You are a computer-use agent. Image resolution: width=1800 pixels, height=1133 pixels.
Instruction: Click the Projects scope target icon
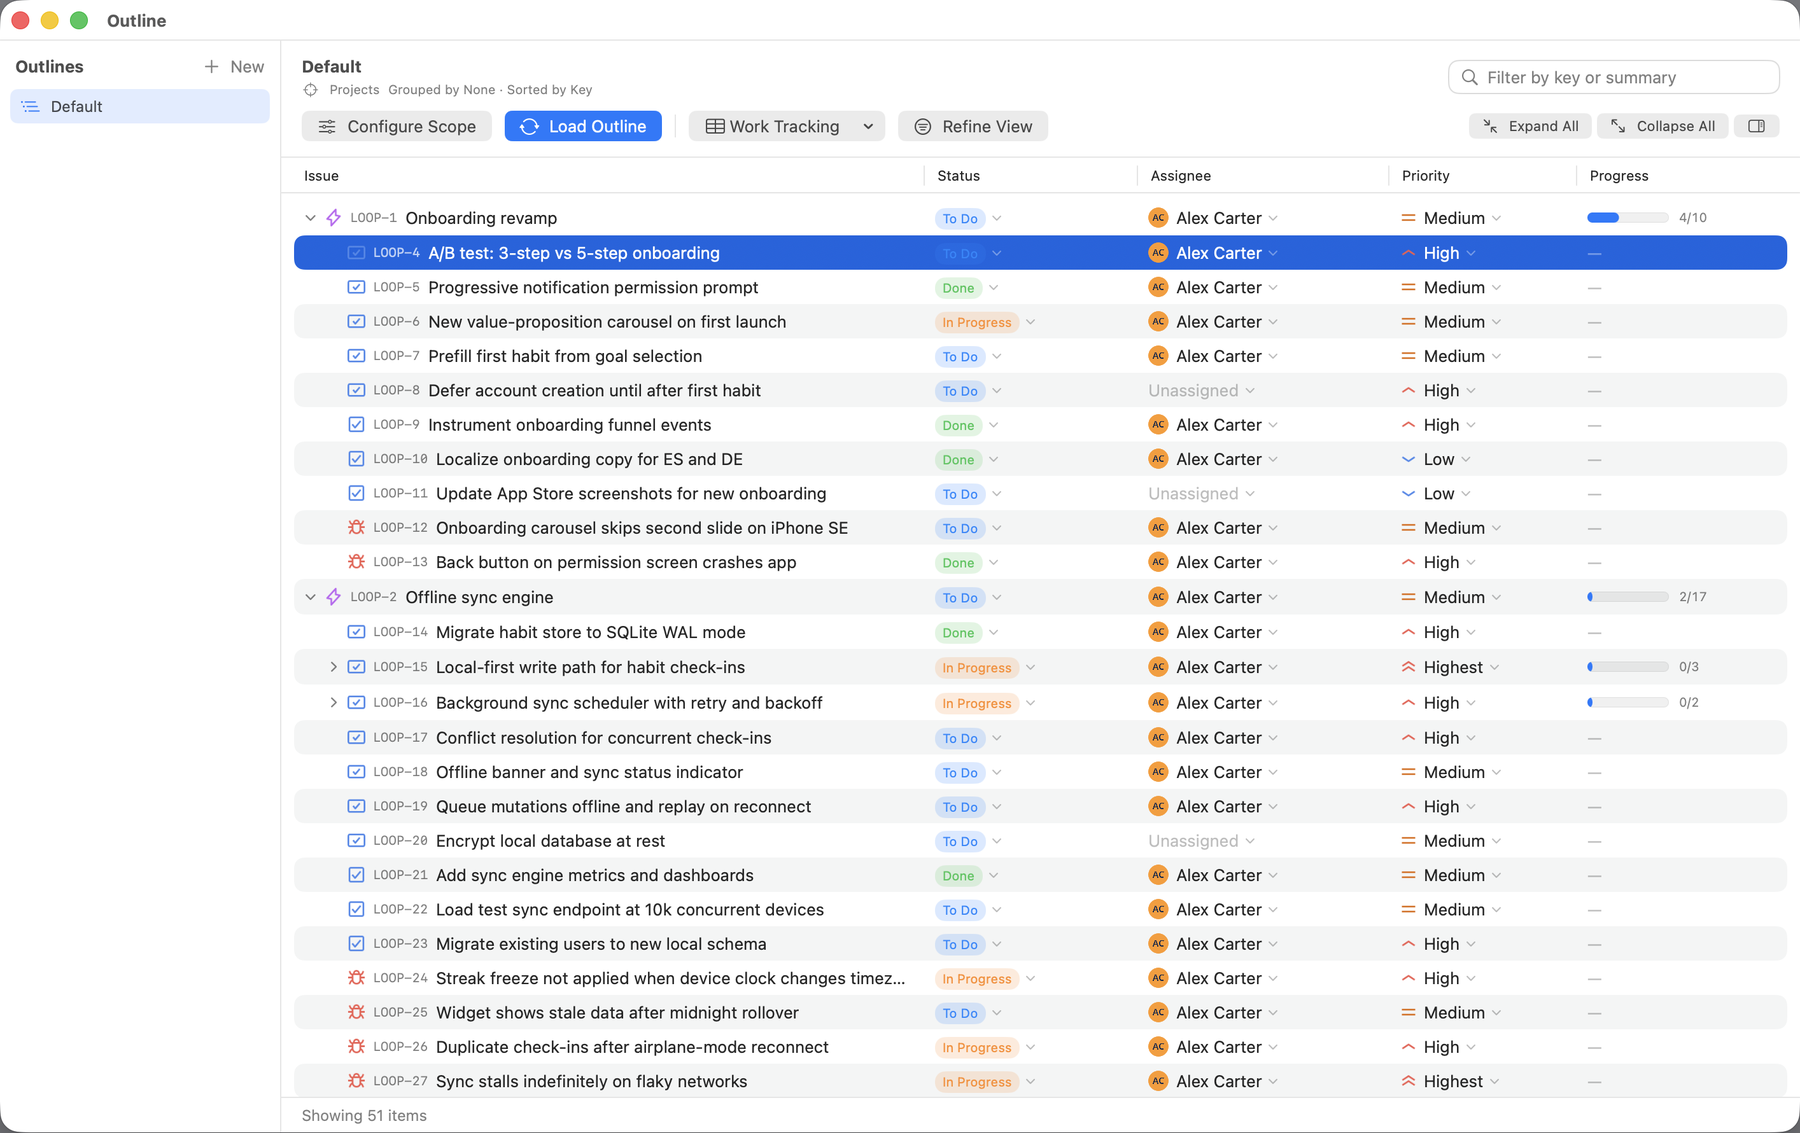tap(311, 90)
